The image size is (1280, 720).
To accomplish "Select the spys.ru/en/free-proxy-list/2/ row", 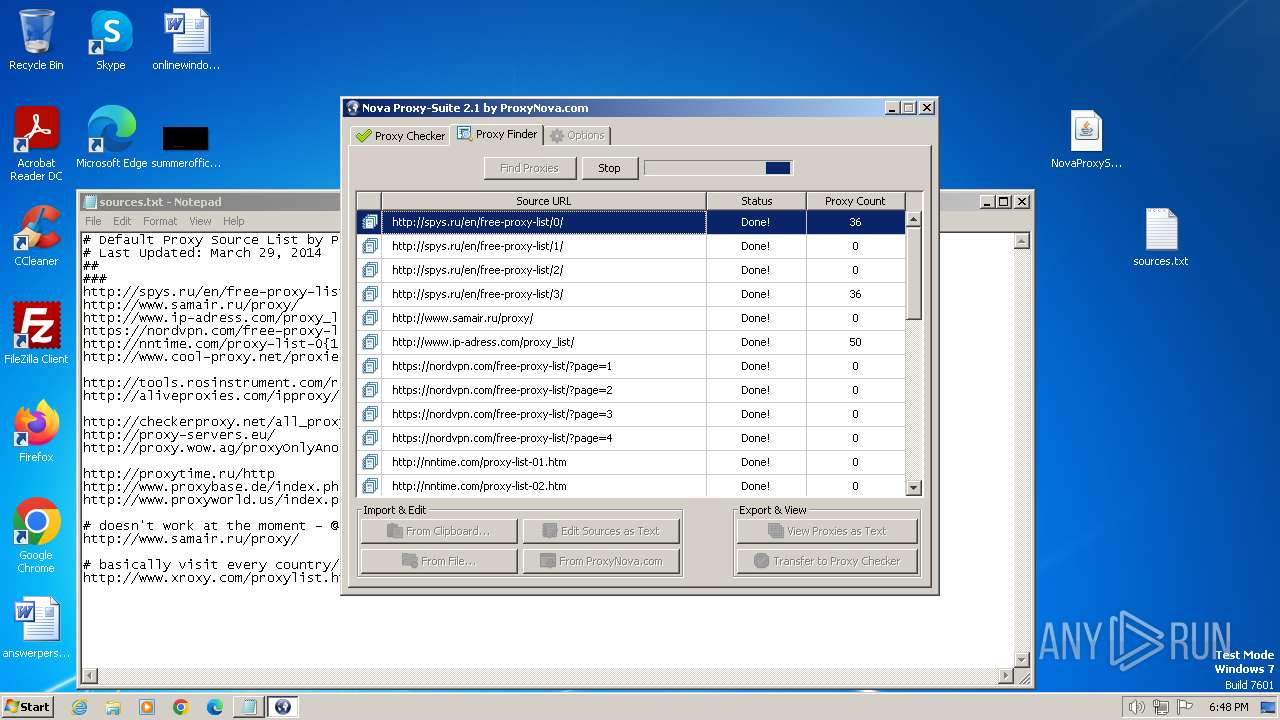I will point(631,270).
